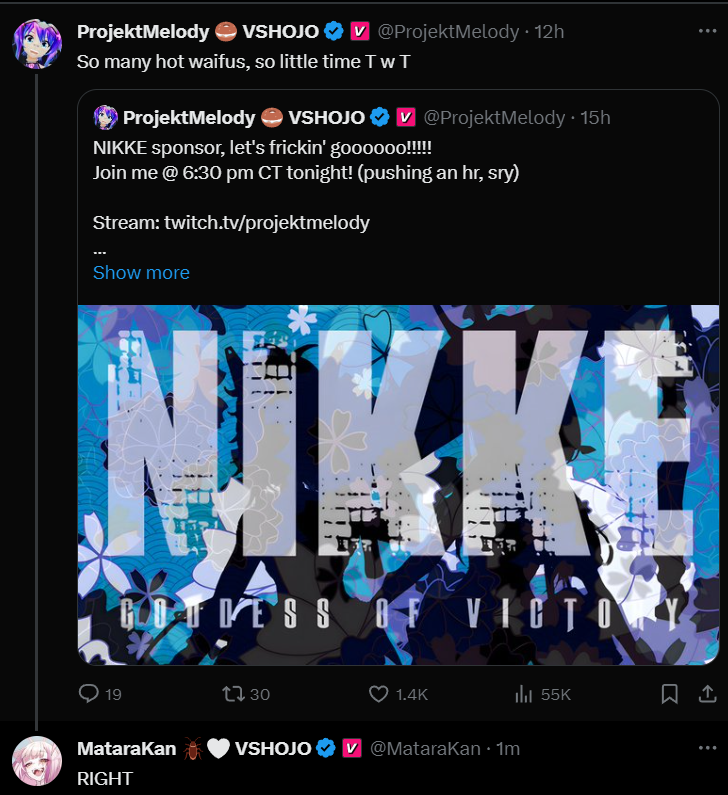Click the pink VSHOJO affiliation badge
The width and height of the screenshot is (728, 795).
tap(360, 31)
